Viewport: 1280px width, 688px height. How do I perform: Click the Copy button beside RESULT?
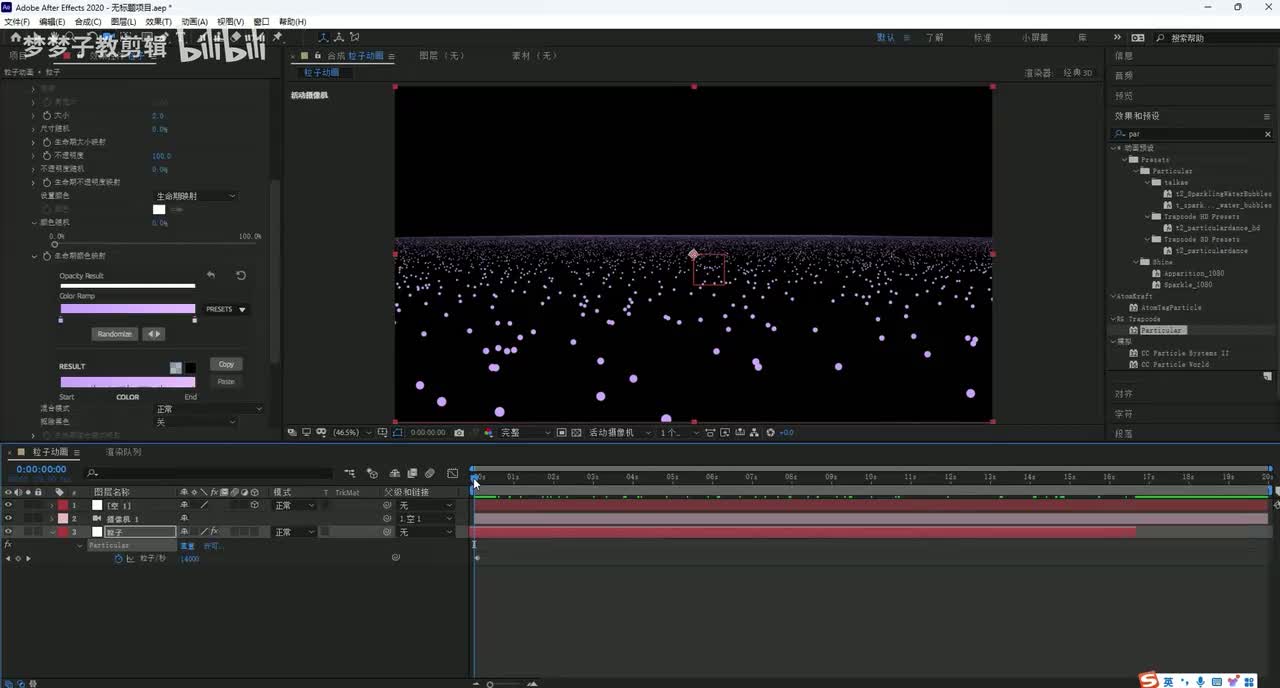point(226,364)
